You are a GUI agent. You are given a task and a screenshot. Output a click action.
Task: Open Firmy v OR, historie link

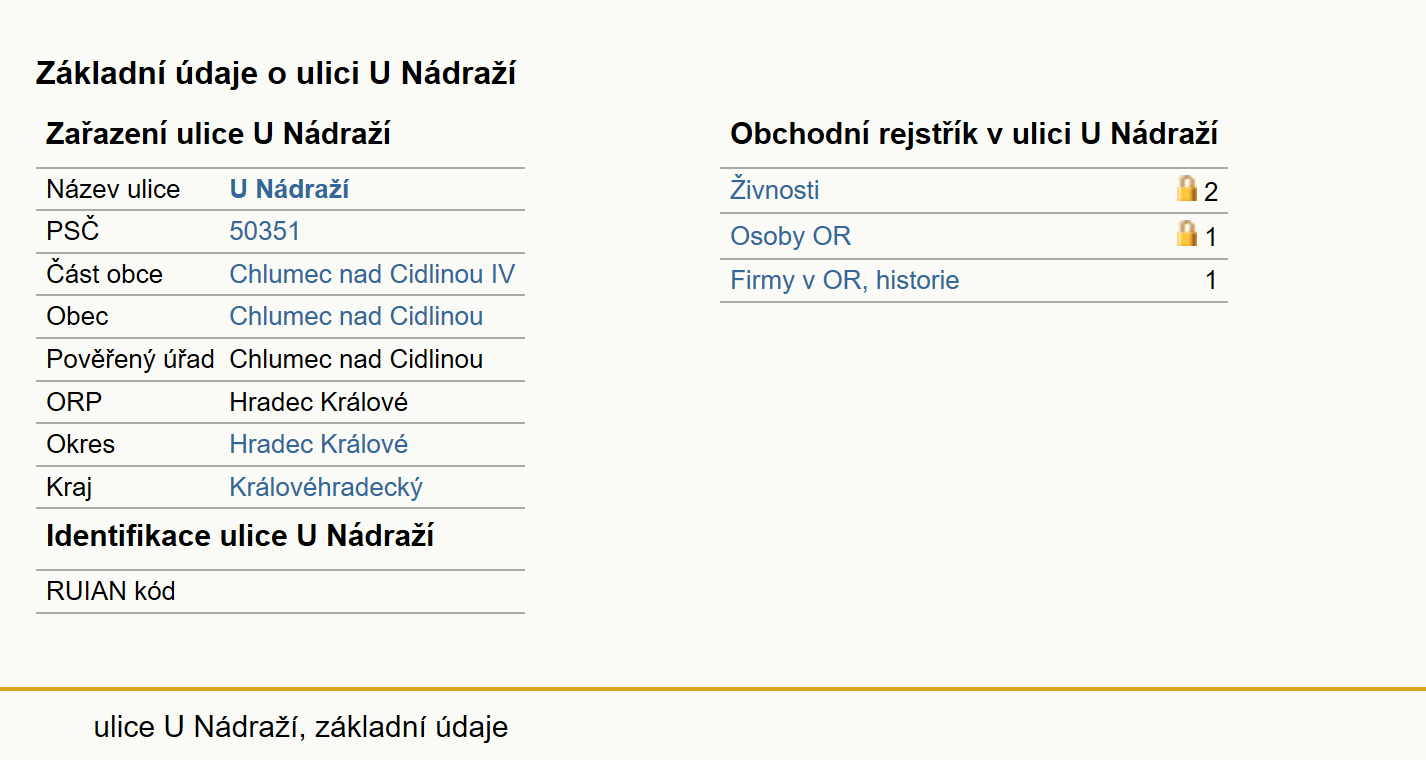pyautogui.click(x=845, y=280)
